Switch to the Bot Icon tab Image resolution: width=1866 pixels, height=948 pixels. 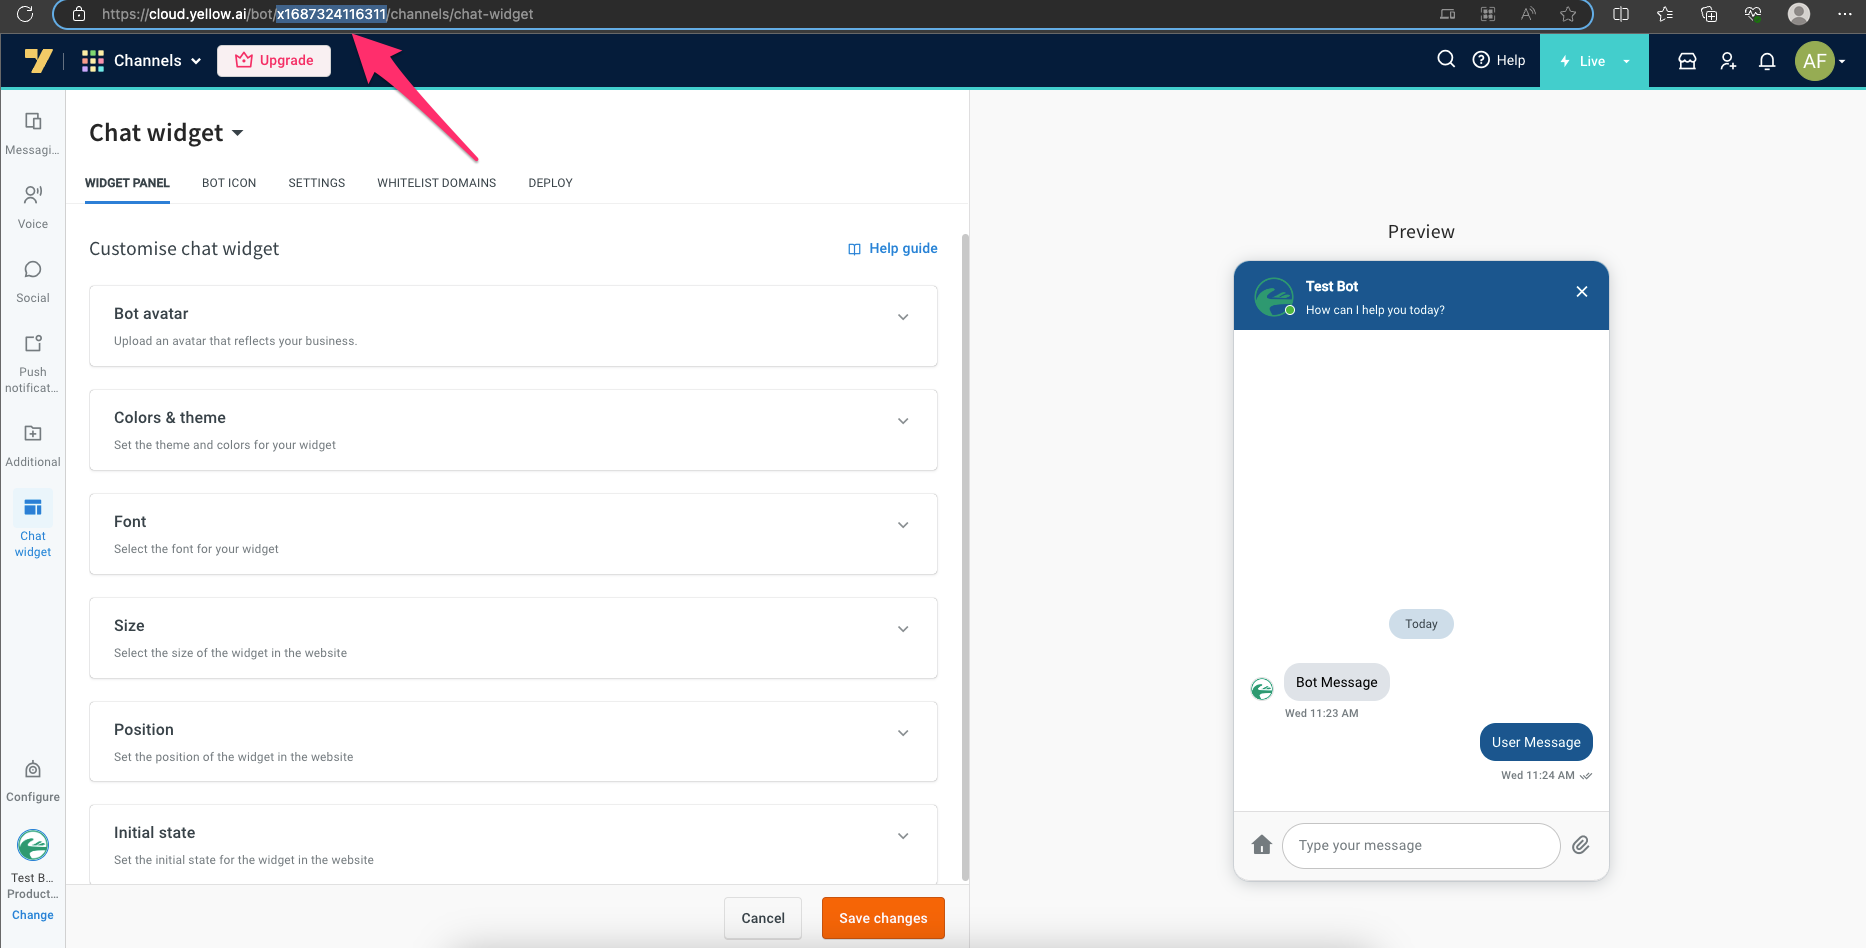coord(229,183)
